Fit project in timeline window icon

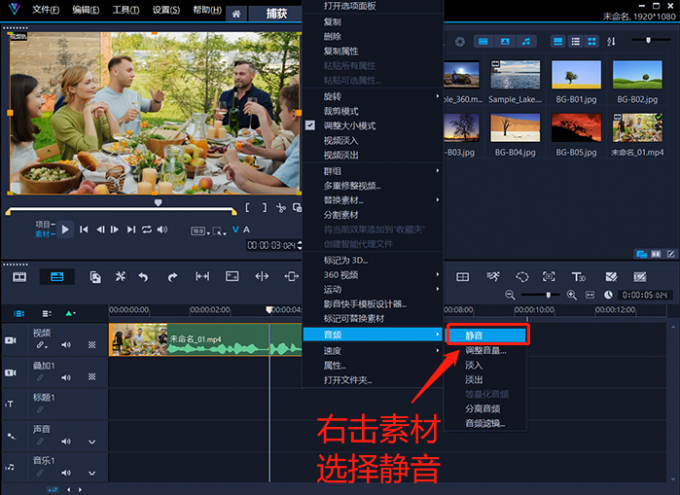pyautogui.click(x=590, y=295)
